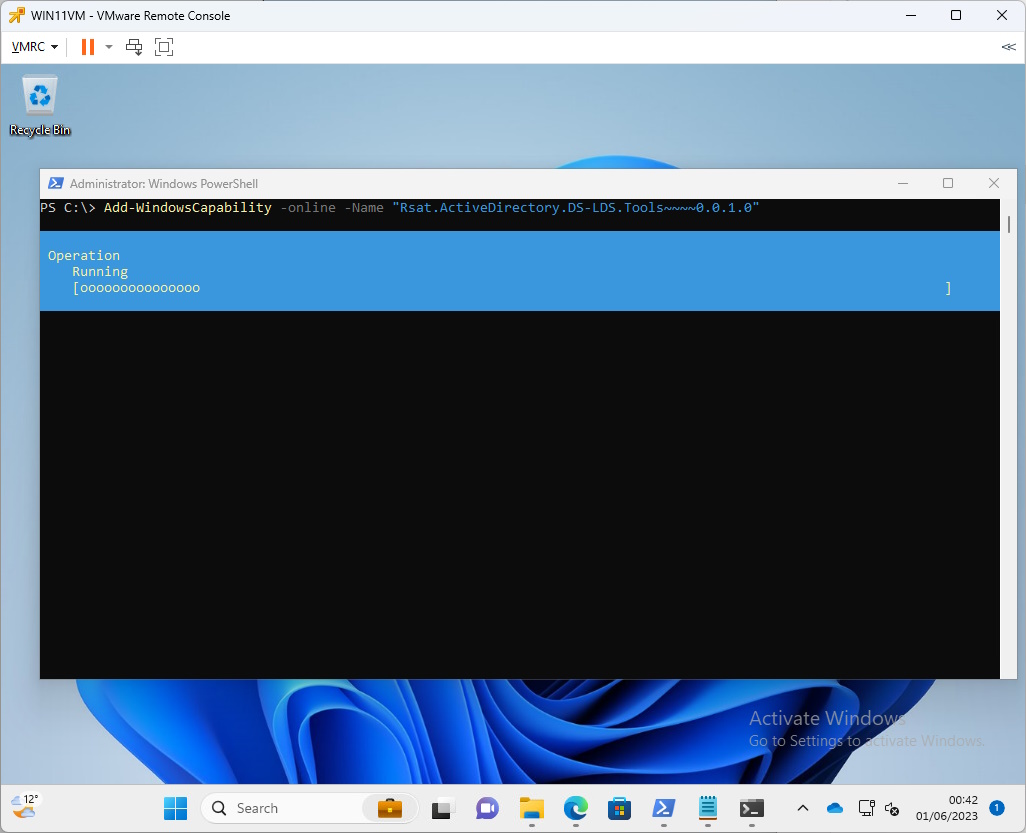Enter full screen mode in VMRC
Image resolution: width=1026 pixels, height=833 pixels.
click(x=164, y=47)
